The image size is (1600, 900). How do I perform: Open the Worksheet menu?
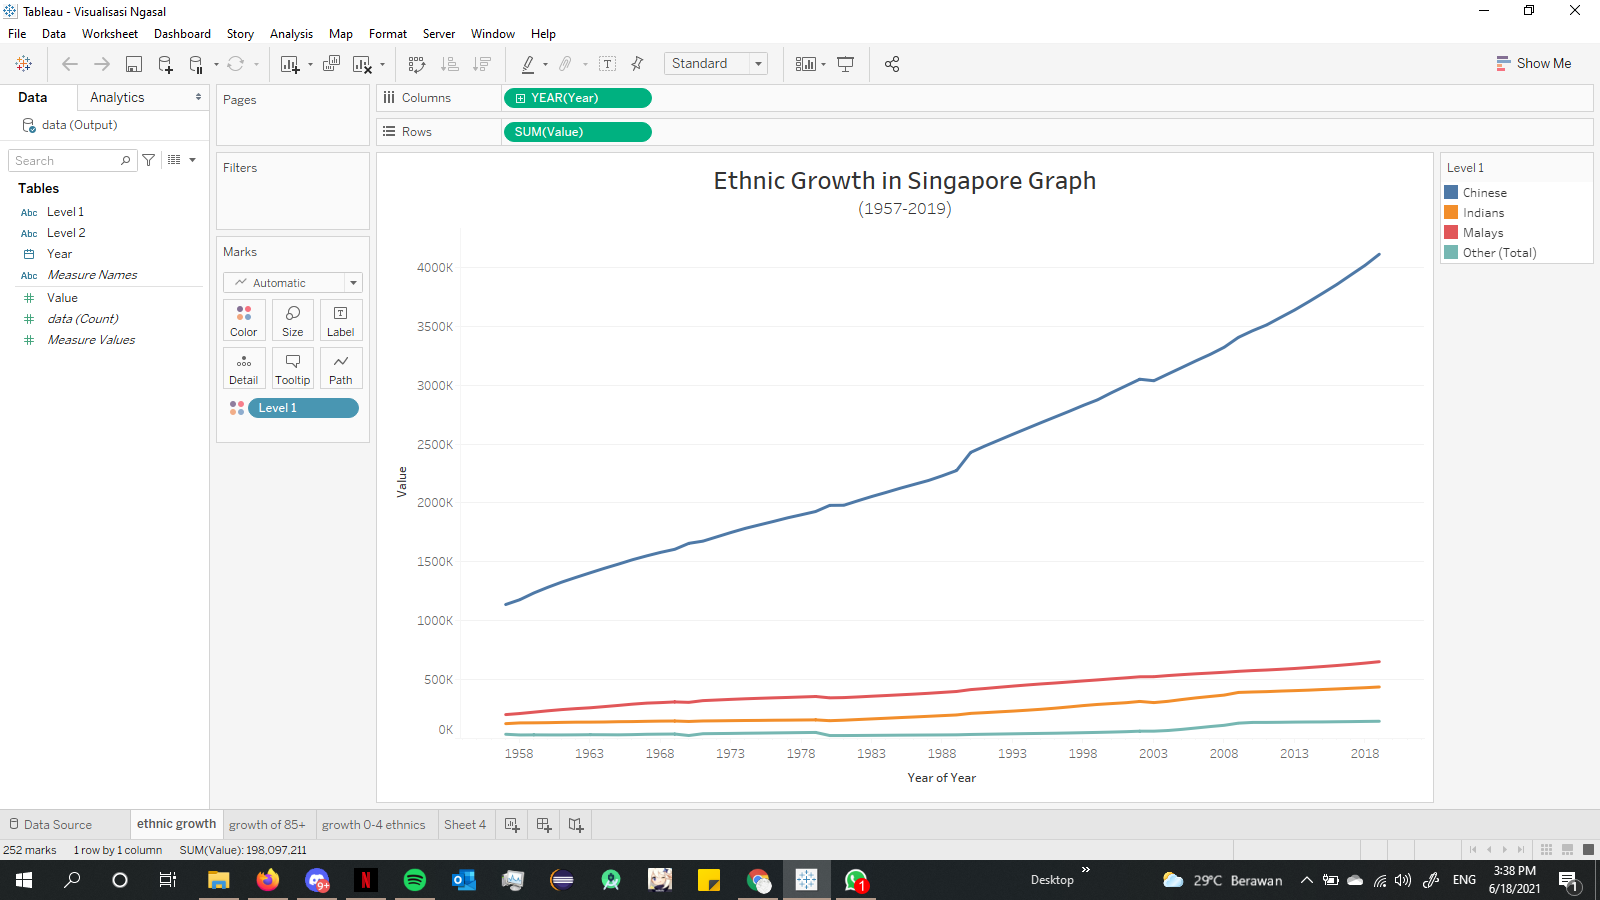(110, 34)
